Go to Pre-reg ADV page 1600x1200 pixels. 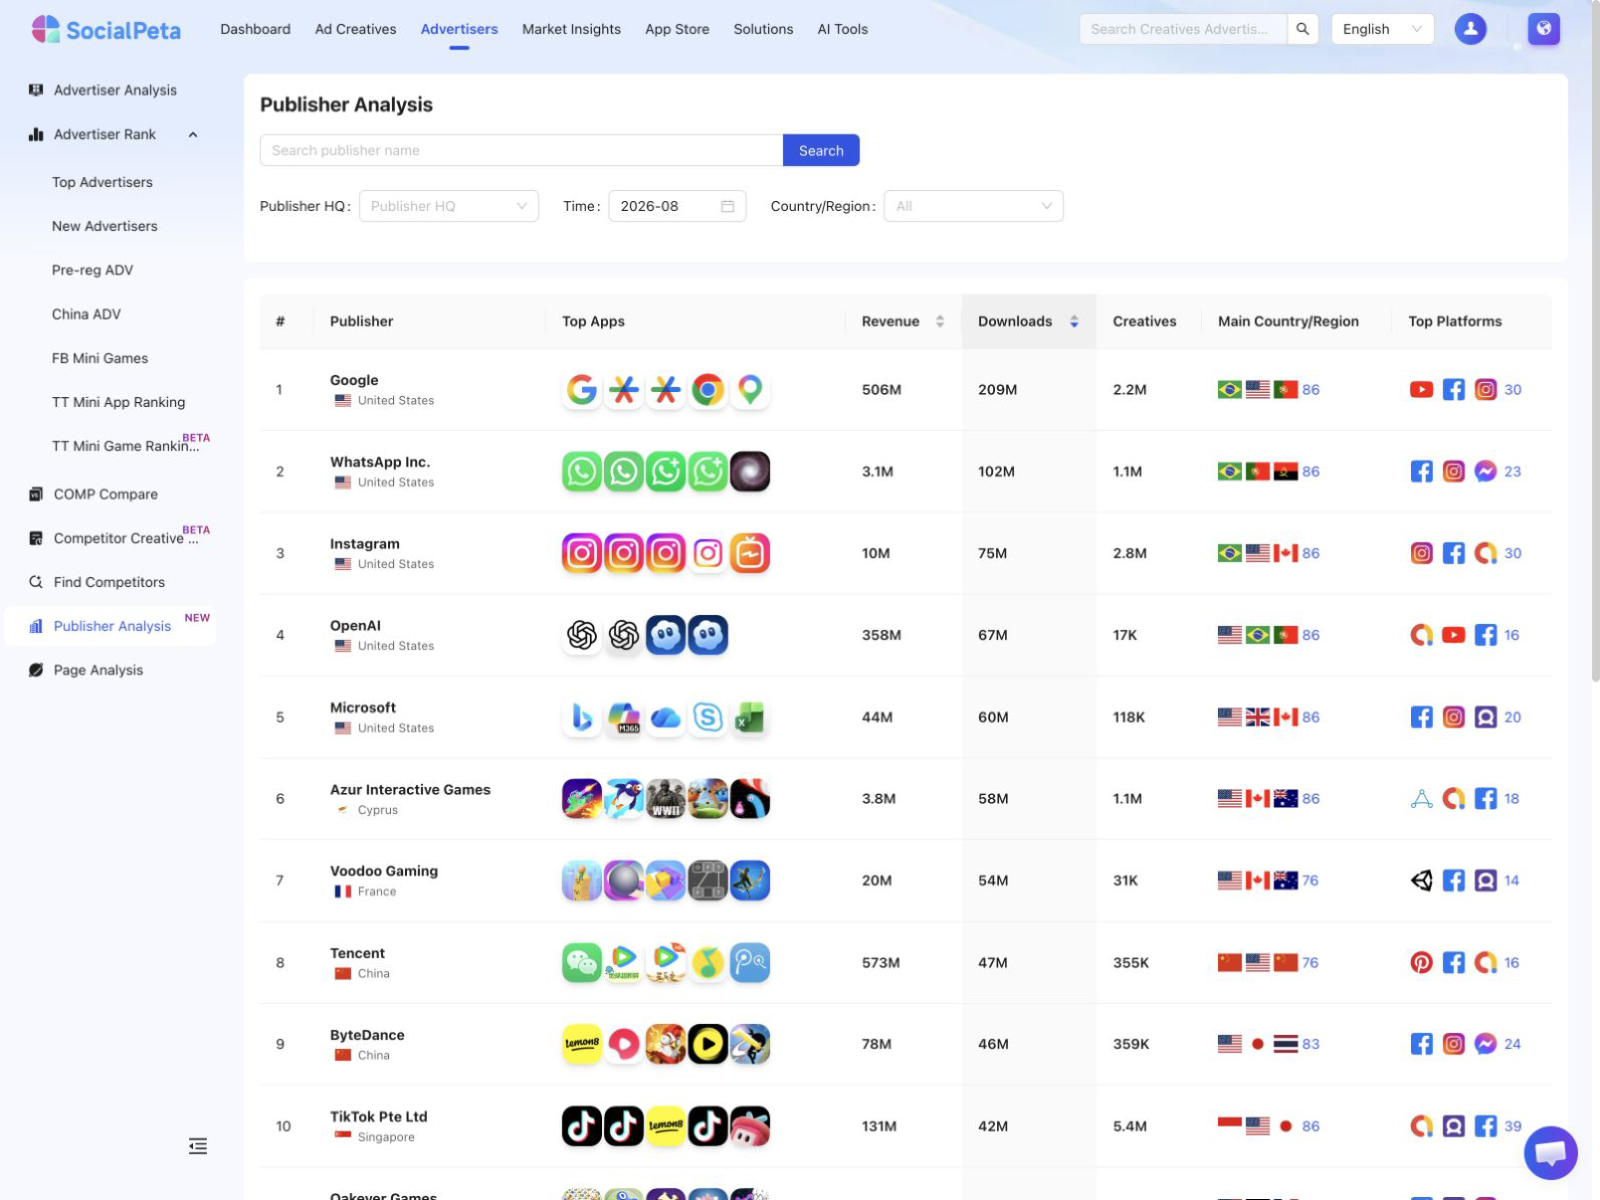tap(92, 270)
